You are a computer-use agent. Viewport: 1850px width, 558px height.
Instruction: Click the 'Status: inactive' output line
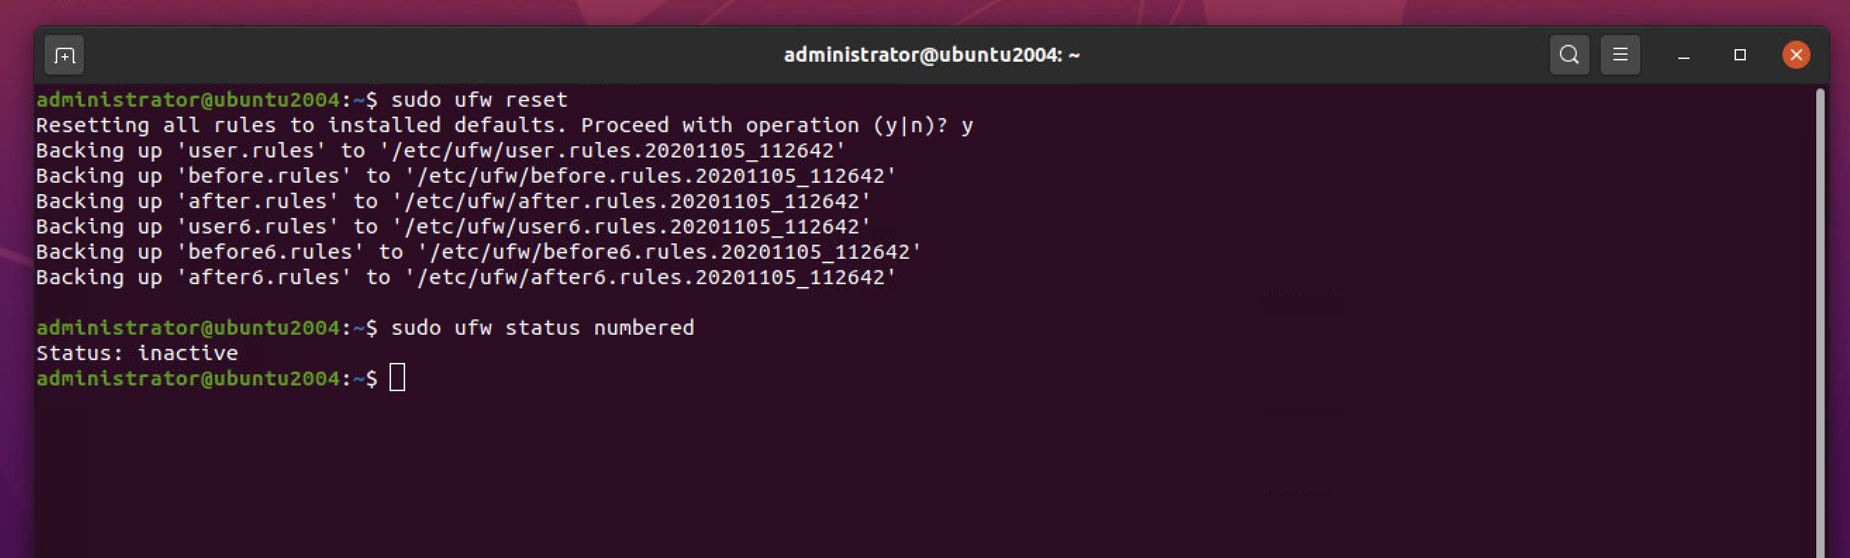(x=137, y=353)
